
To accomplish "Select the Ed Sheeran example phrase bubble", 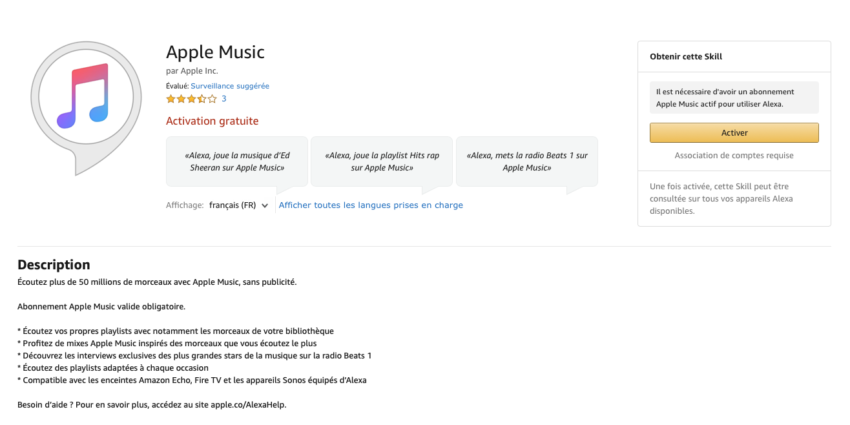I will (x=237, y=162).
